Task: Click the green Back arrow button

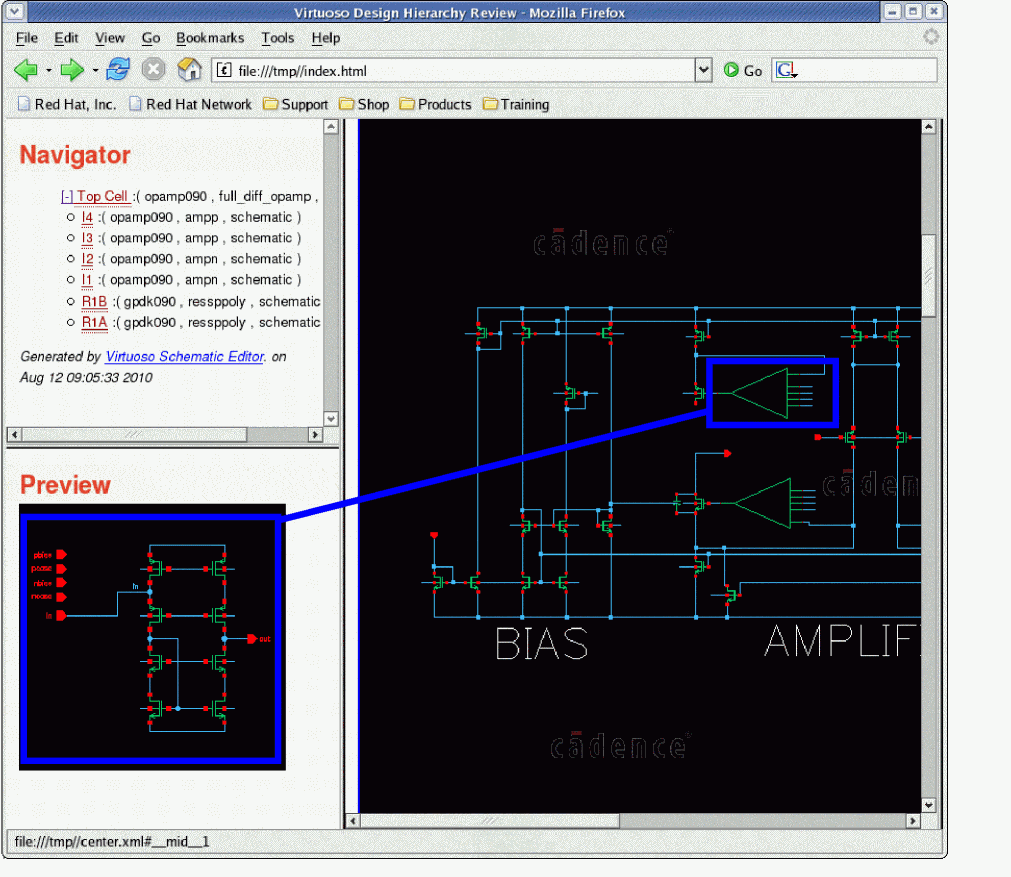Action: (25, 70)
